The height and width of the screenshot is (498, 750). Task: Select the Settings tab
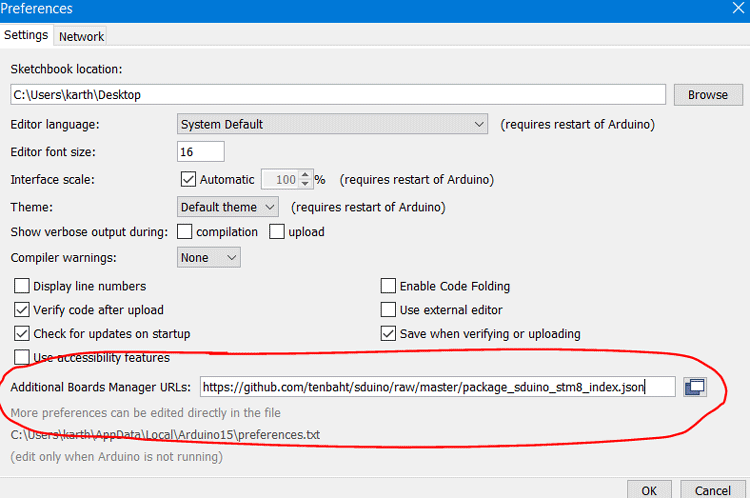[26, 35]
